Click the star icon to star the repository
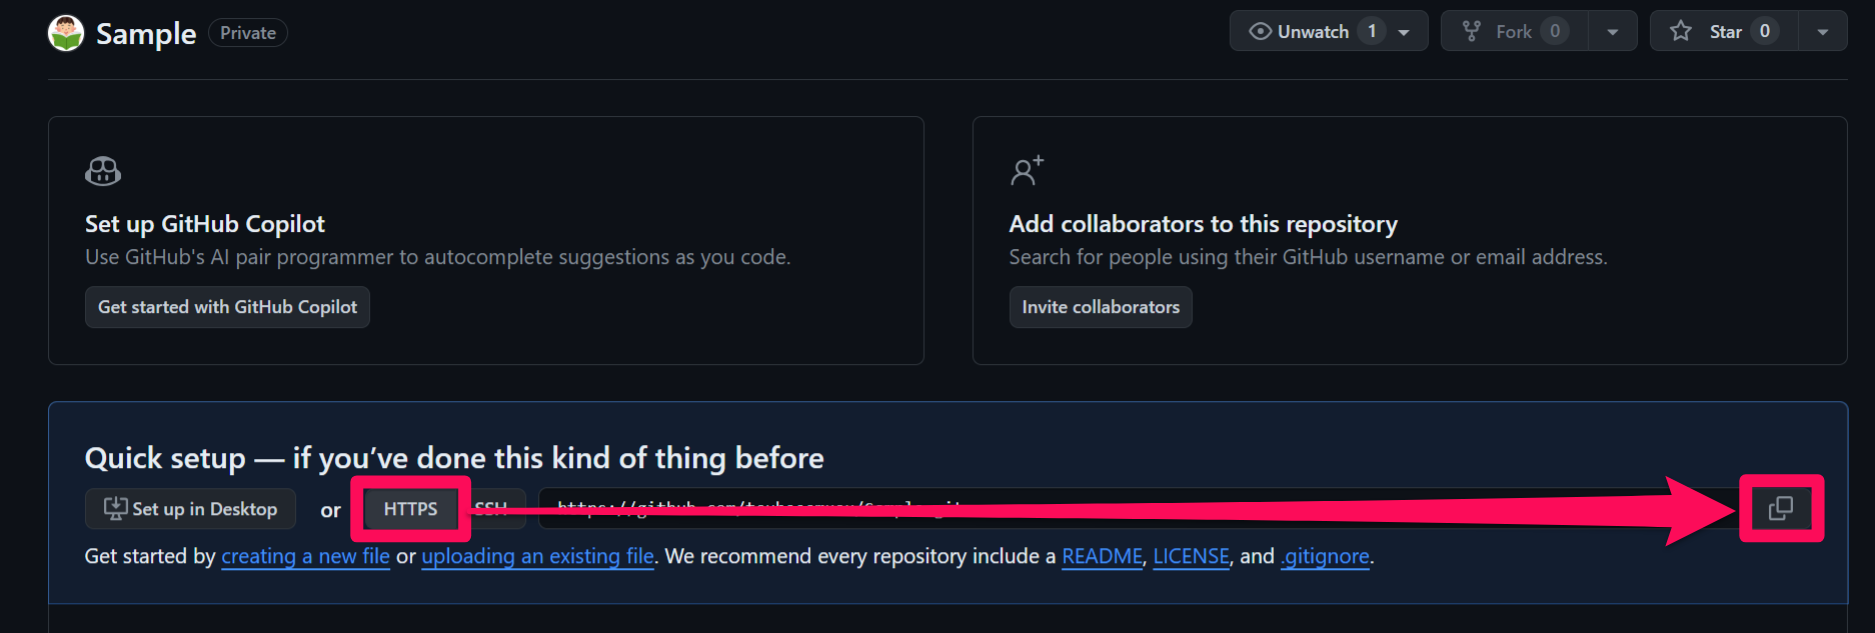The height and width of the screenshot is (633, 1875). click(x=1681, y=31)
